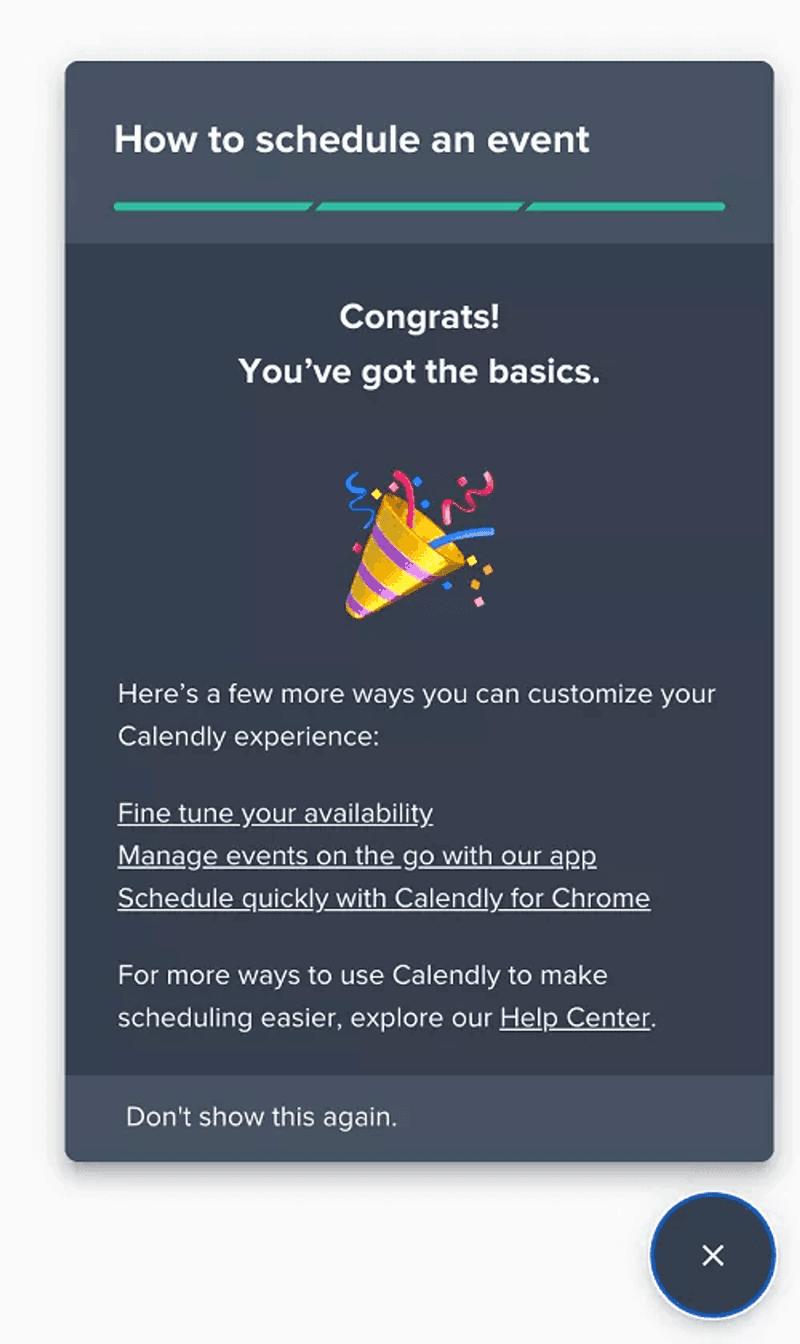The image size is (800, 1344).
Task: Visit the Help Center
Action: point(572,1018)
